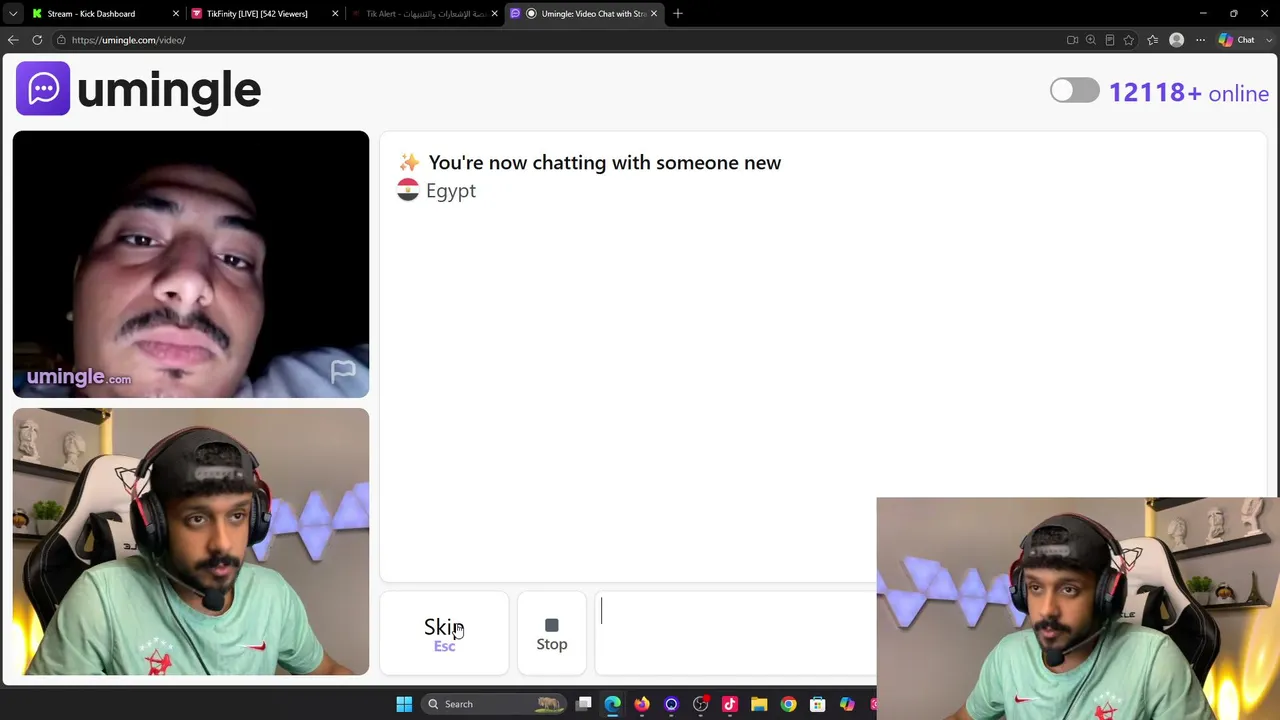Close the TikFinity tab
Viewport: 1280px width, 720px height.
[x=335, y=14]
